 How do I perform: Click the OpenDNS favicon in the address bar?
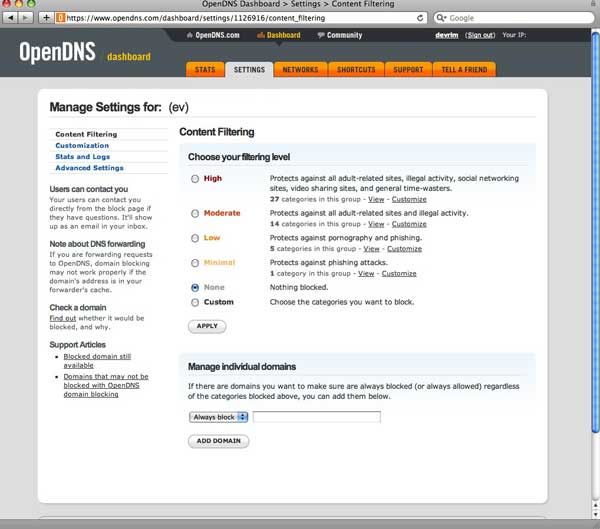[x=60, y=18]
